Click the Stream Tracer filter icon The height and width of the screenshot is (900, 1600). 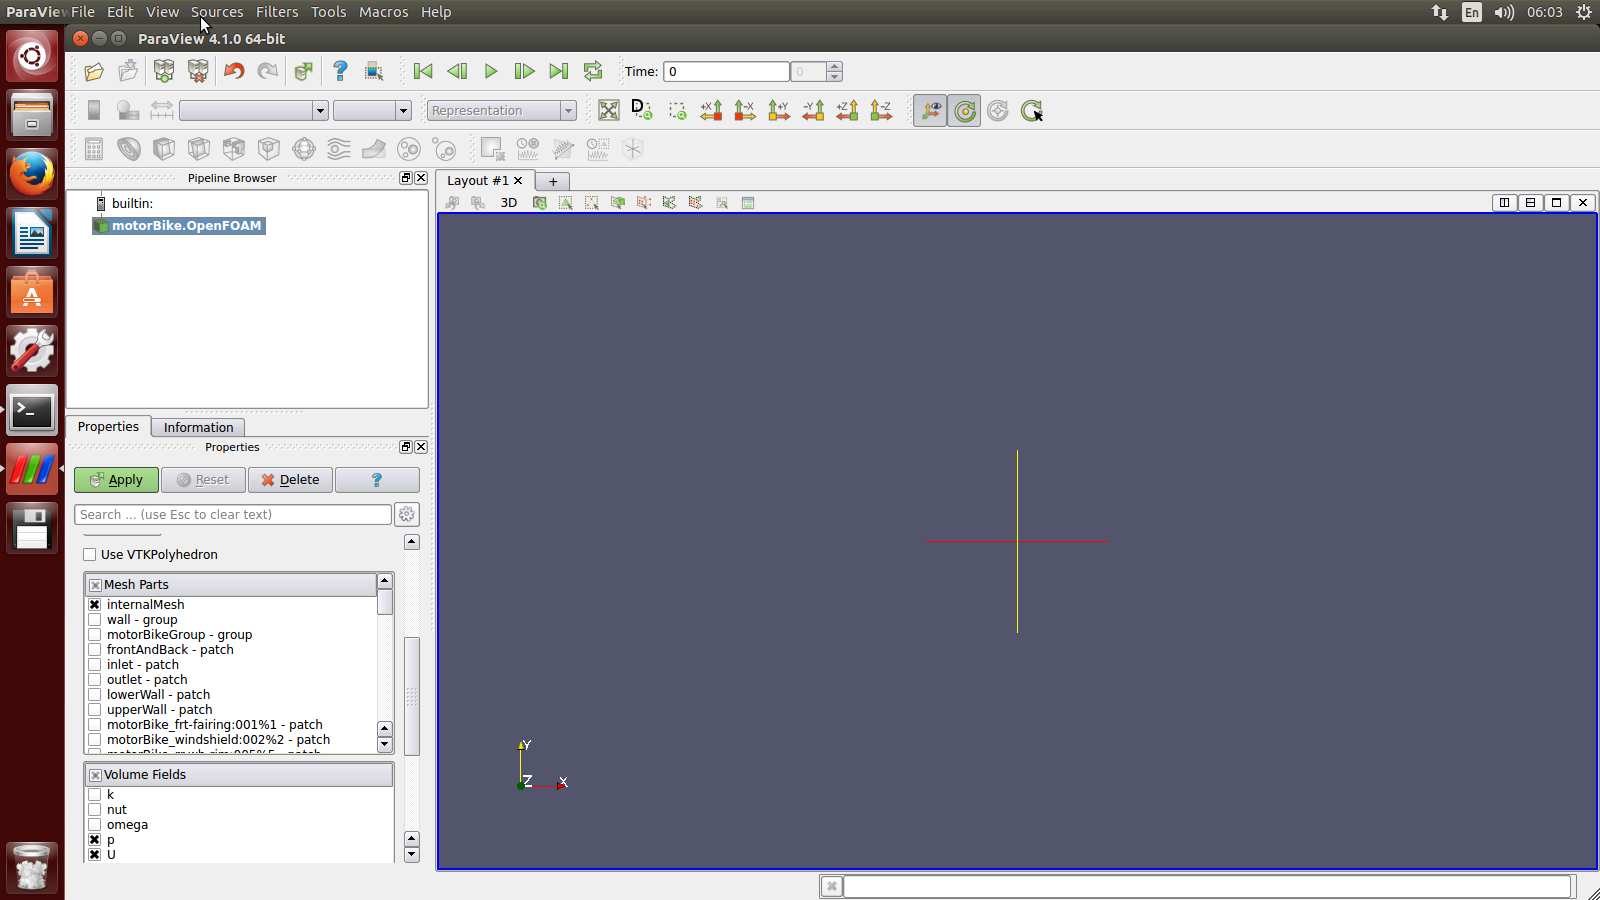pyautogui.click(x=339, y=149)
